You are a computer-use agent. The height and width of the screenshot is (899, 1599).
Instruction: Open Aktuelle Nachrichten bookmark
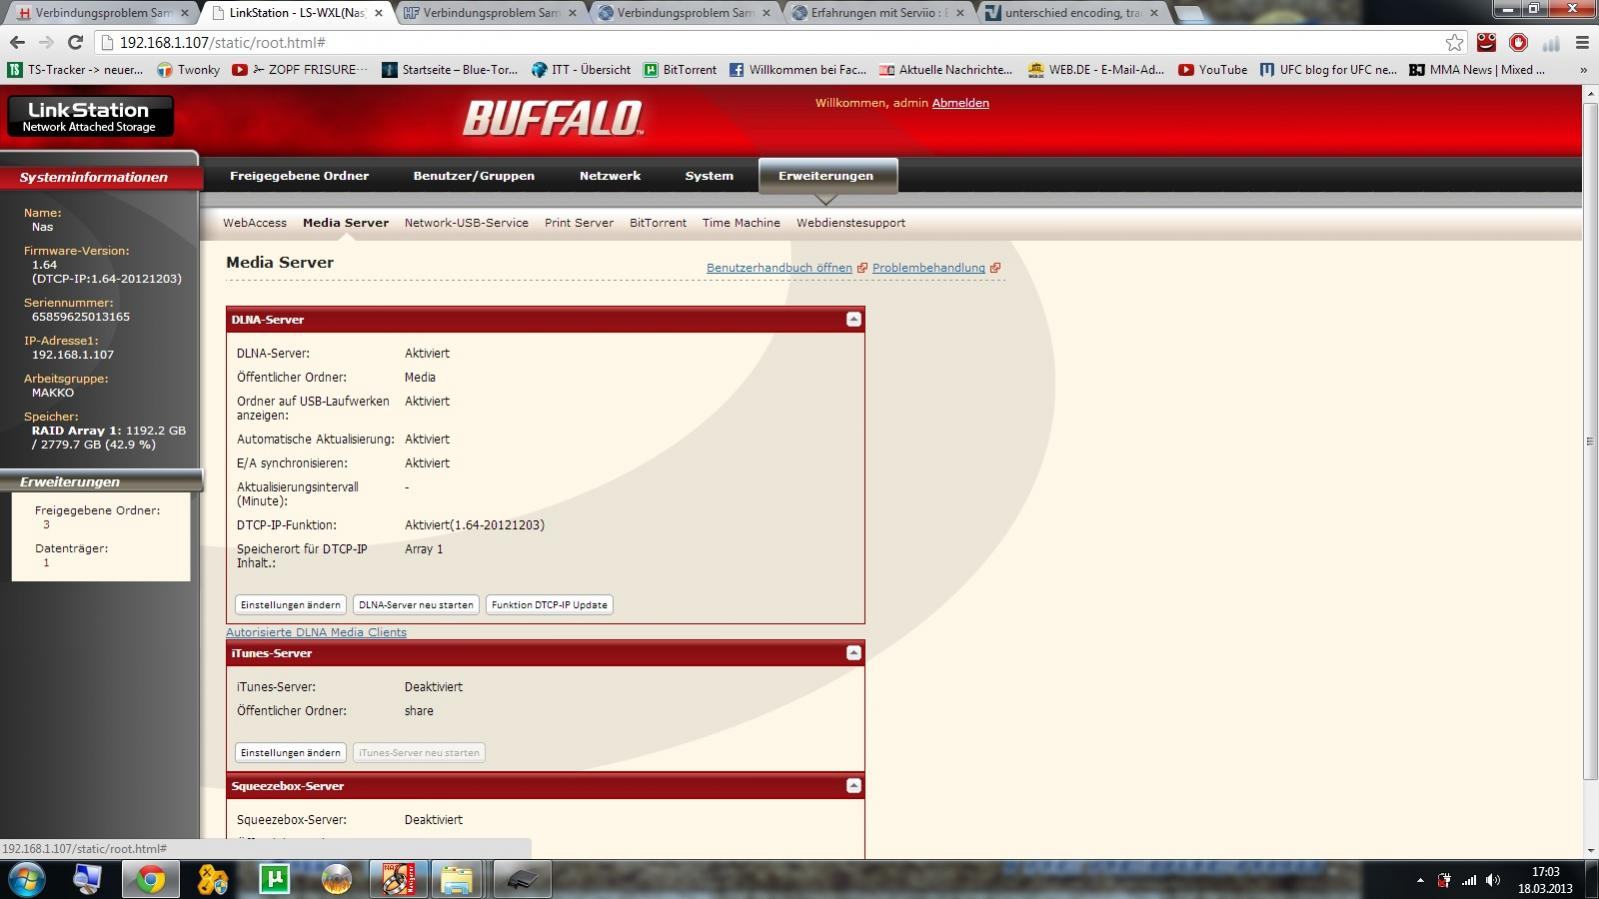[946, 70]
